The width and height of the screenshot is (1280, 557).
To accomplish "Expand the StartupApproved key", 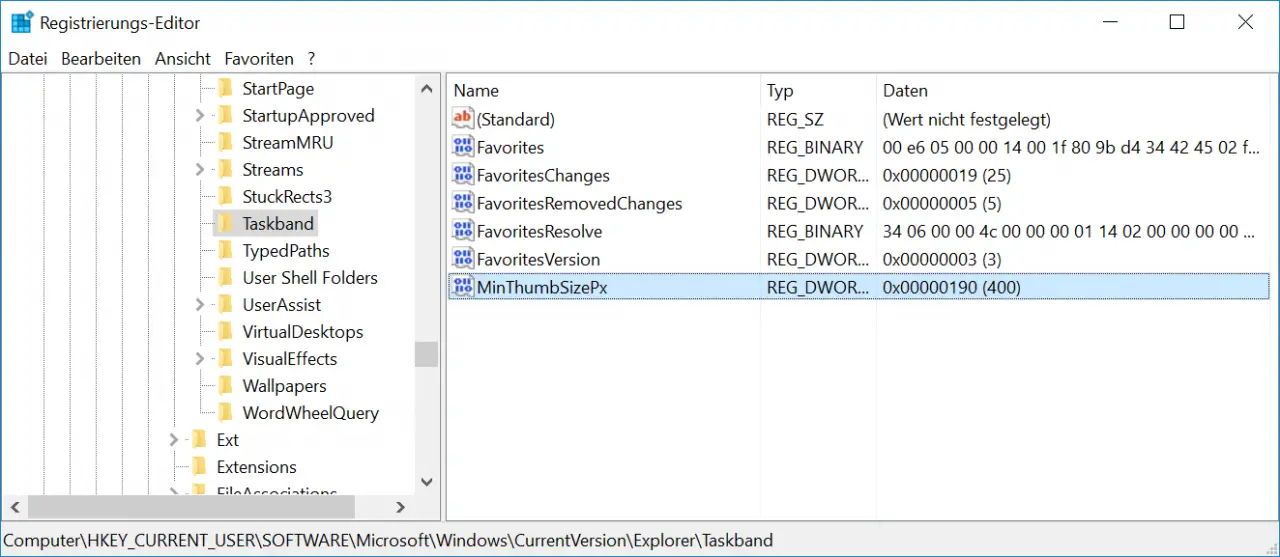I will (x=200, y=116).
